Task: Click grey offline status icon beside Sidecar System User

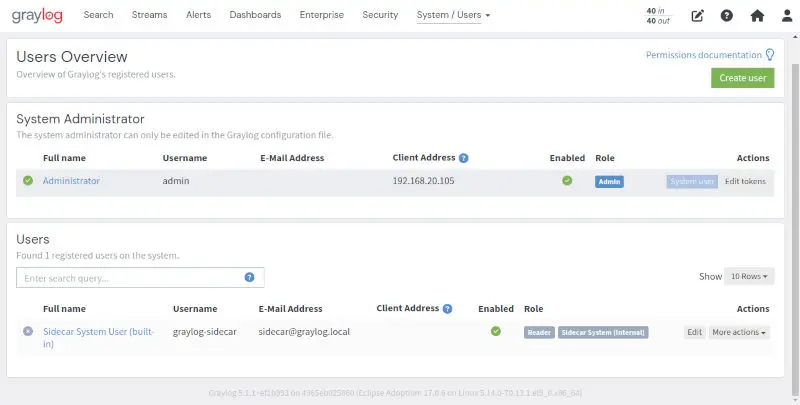Action: tap(28, 332)
